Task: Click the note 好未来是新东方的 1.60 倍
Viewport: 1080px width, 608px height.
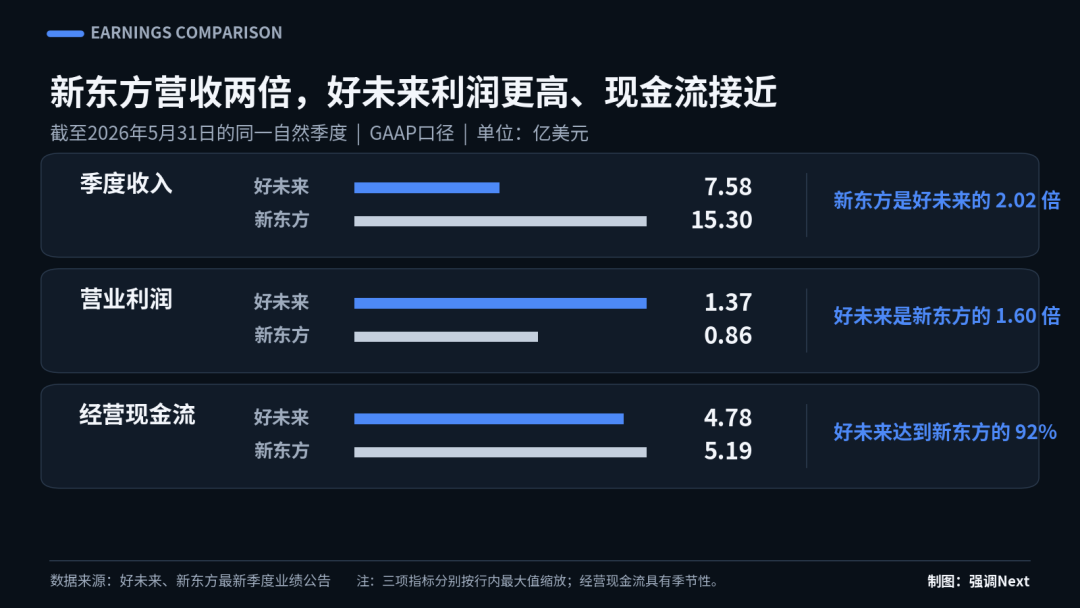Action: point(946,316)
